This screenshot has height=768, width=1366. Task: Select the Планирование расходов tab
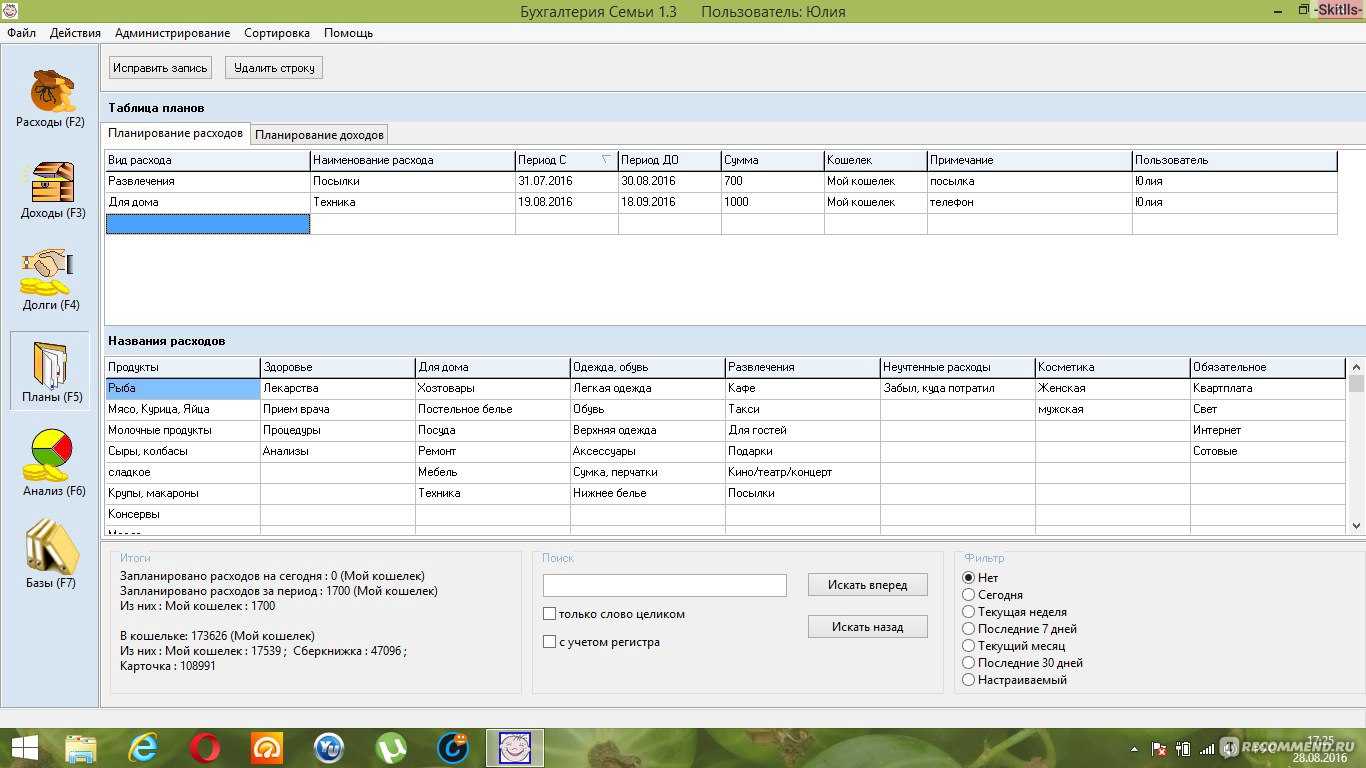coord(175,133)
